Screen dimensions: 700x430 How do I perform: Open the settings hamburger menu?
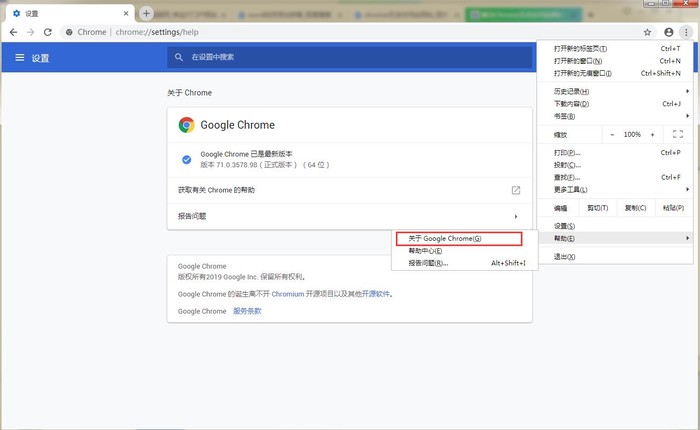point(19,58)
